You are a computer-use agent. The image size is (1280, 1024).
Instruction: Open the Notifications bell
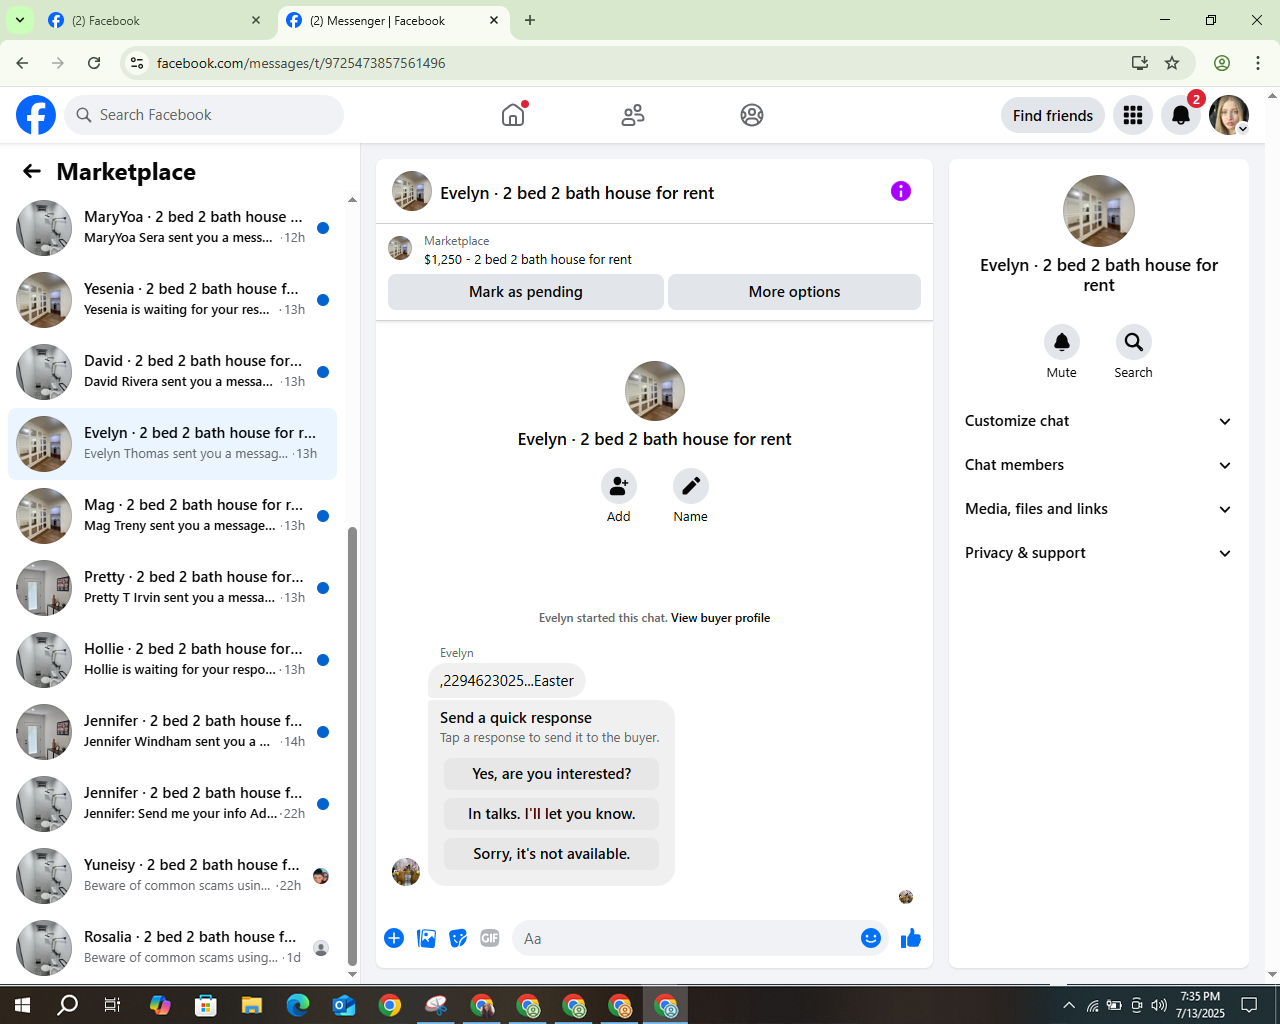(1181, 115)
